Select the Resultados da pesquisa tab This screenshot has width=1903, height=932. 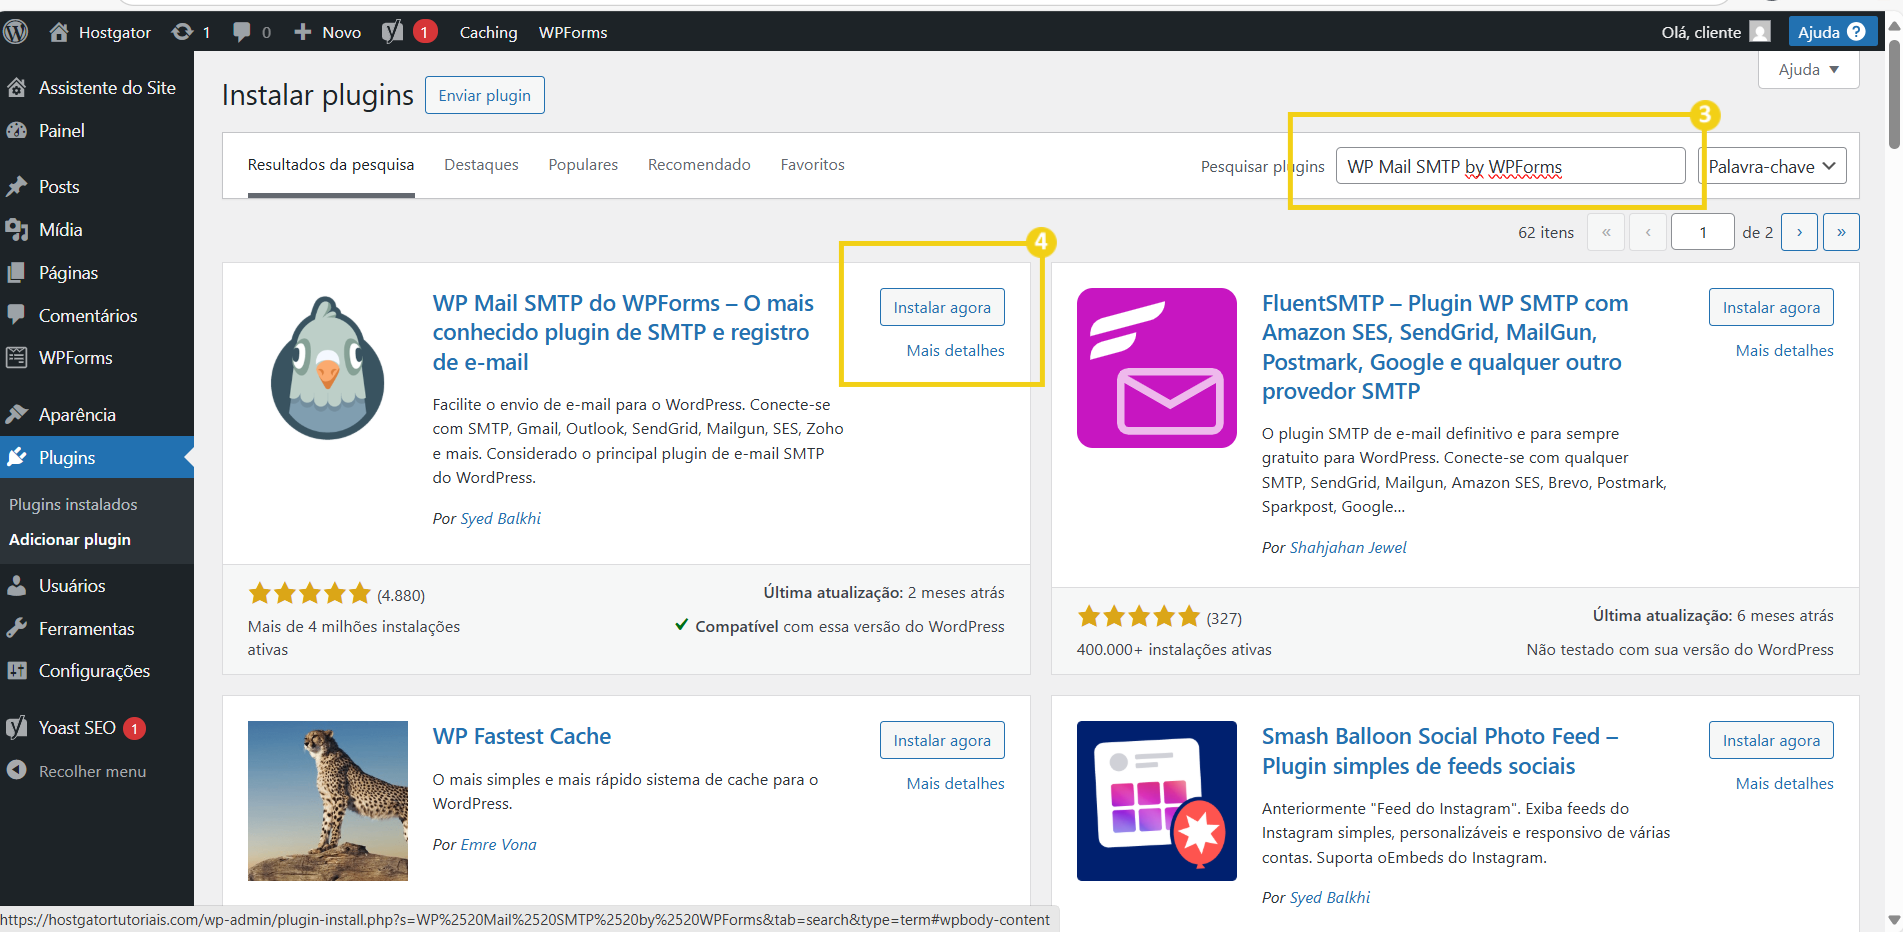[x=331, y=165]
